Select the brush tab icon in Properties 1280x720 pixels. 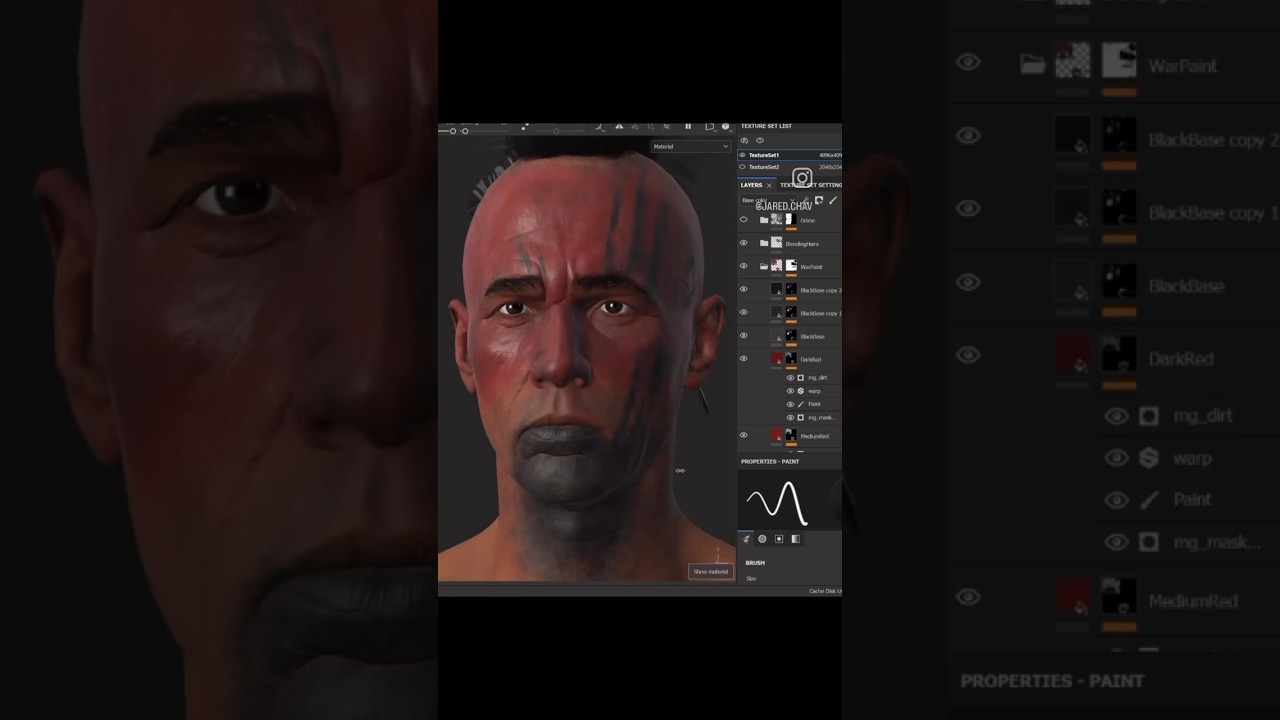(746, 539)
